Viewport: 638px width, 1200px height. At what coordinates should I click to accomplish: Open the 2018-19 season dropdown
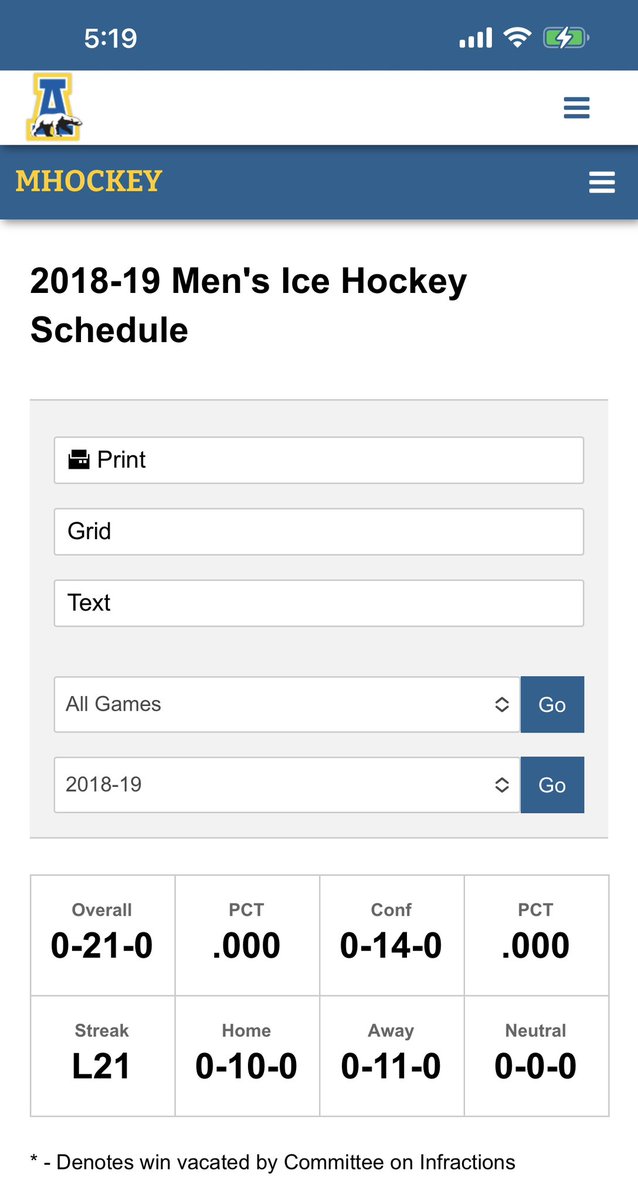tap(287, 785)
